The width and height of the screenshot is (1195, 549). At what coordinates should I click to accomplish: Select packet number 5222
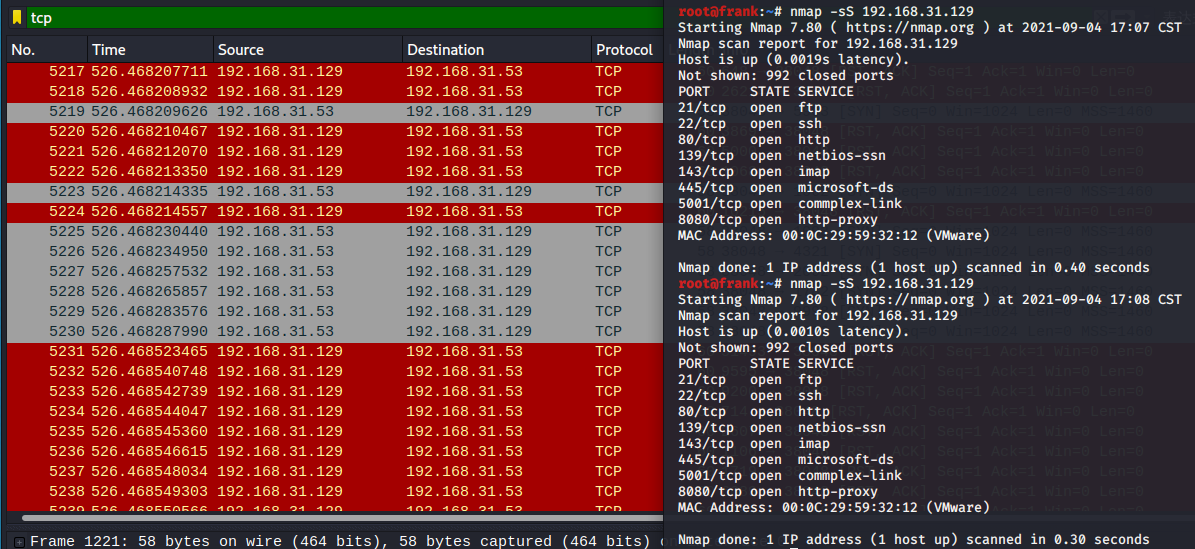(x=335, y=172)
